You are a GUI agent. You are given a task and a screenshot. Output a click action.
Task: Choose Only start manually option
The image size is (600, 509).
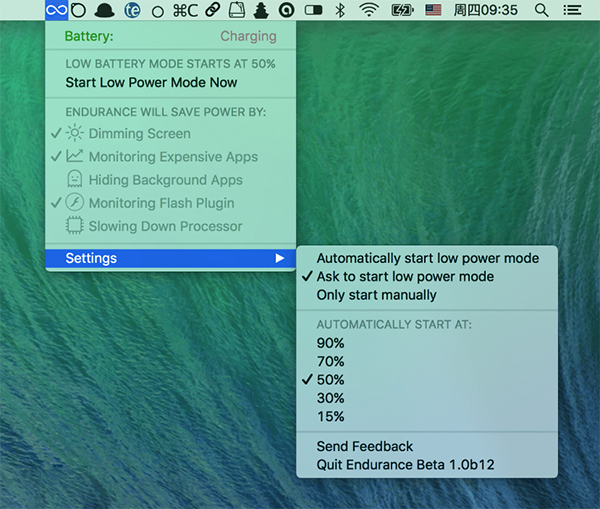coord(376,295)
